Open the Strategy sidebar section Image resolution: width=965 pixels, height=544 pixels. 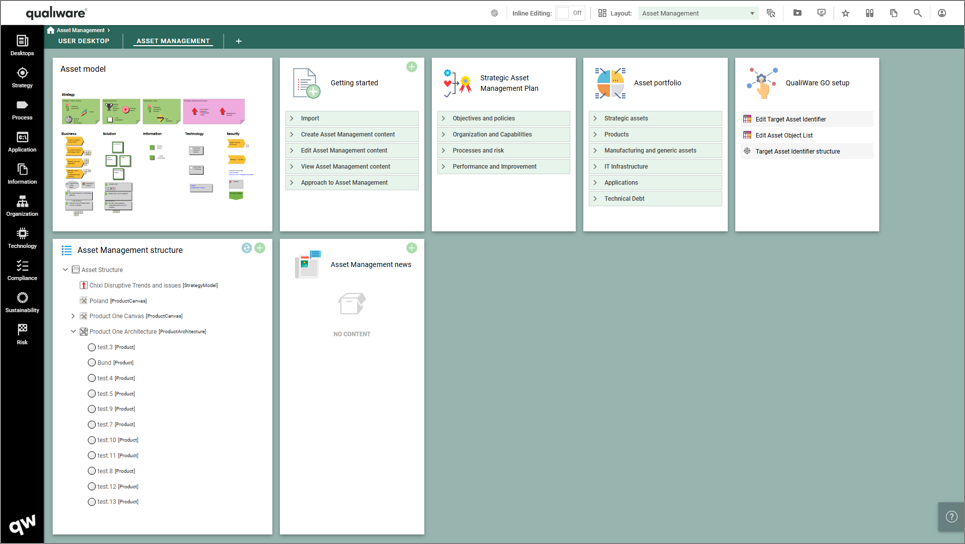pyautogui.click(x=22, y=78)
